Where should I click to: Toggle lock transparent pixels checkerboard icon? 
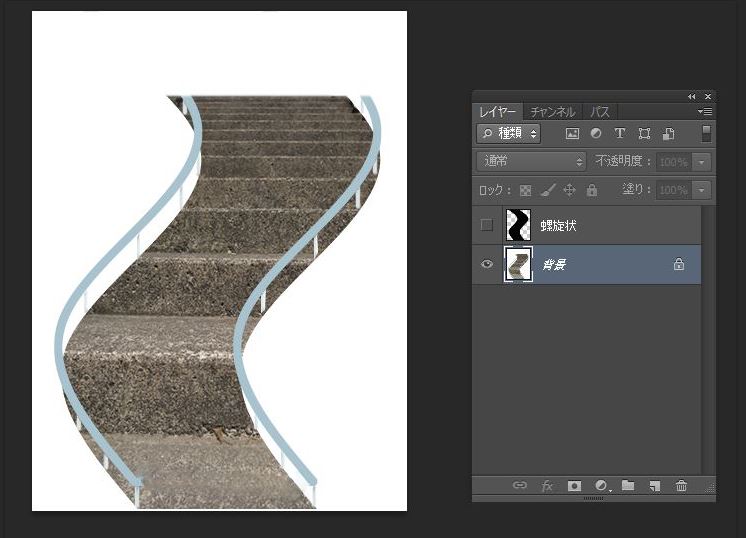point(525,190)
